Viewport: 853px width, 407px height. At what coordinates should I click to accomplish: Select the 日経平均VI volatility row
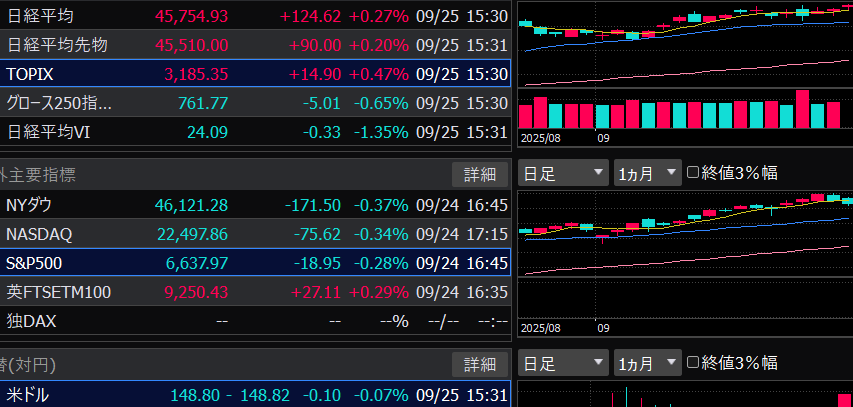[x=255, y=131]
